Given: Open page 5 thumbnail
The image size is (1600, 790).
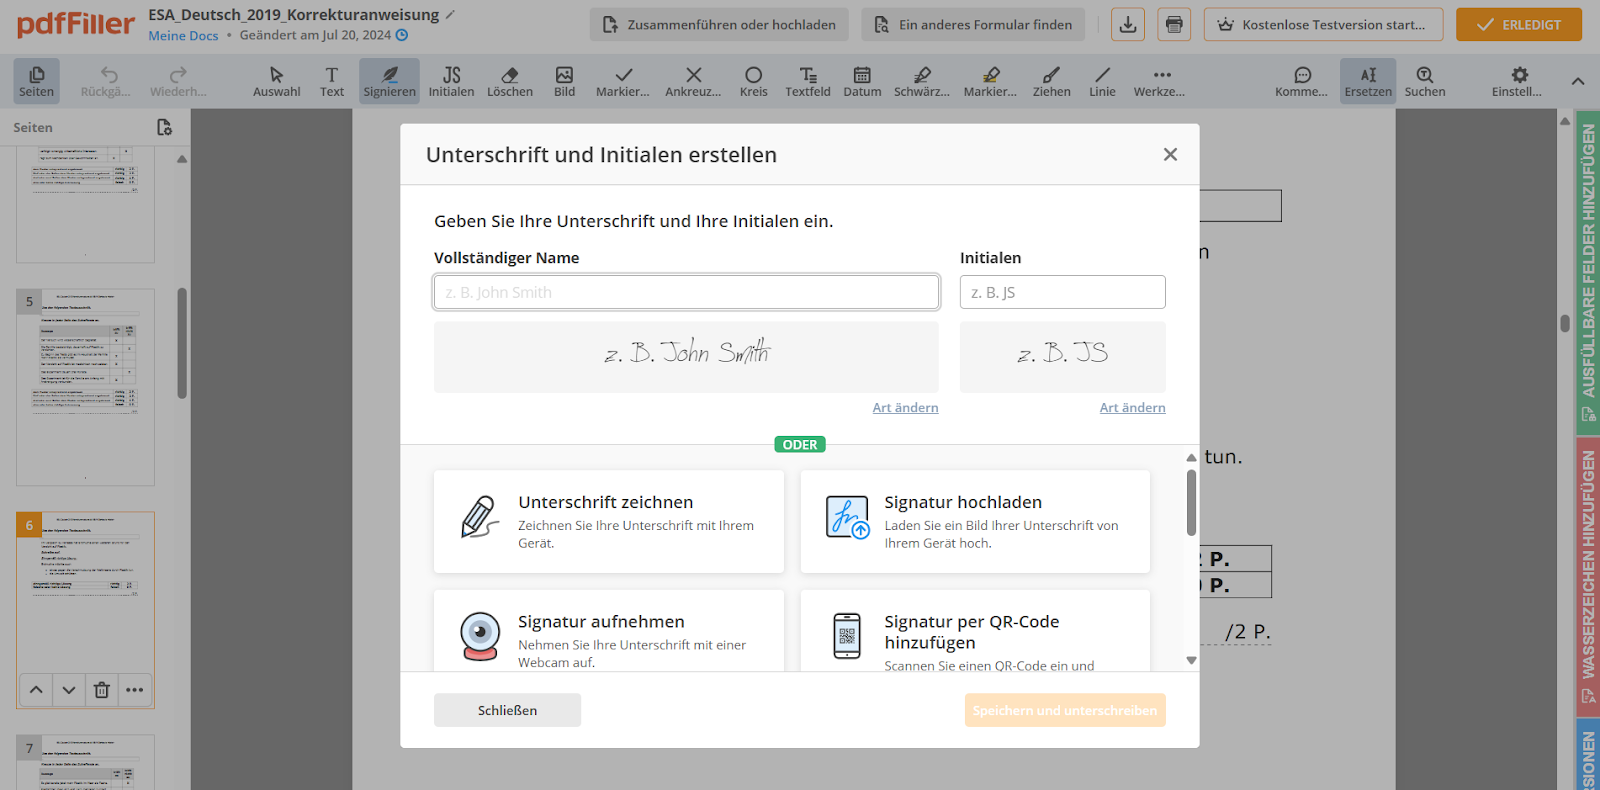Looking at the screenshot, I should (x=86, y=387).
